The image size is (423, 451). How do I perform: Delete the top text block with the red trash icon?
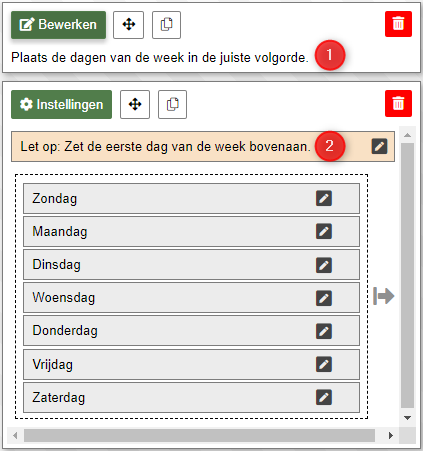pyautogui.click(x=398, y=24)
